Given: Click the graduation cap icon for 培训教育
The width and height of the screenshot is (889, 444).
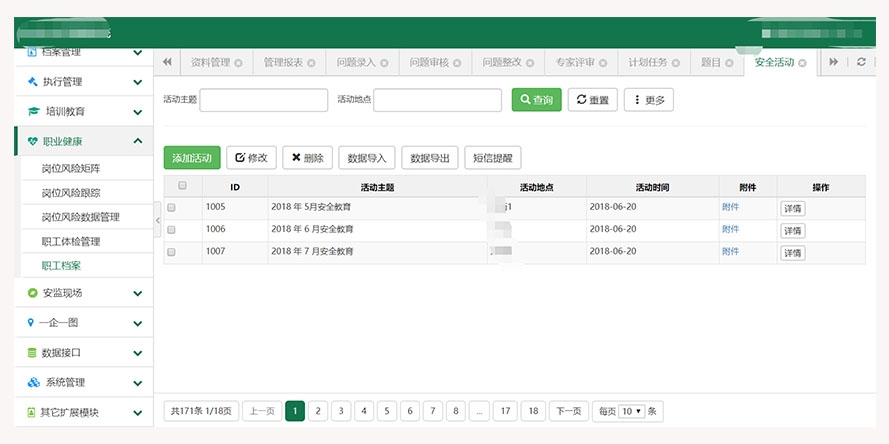Looking at the screenshot, I should pyautogui.click(x=33, y=112).
